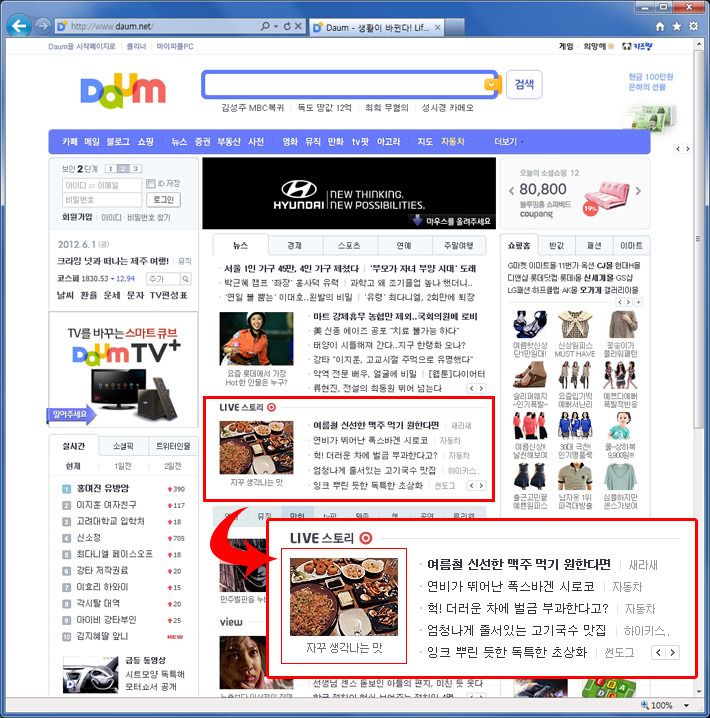Click the 로그인 button

point(163,200)
